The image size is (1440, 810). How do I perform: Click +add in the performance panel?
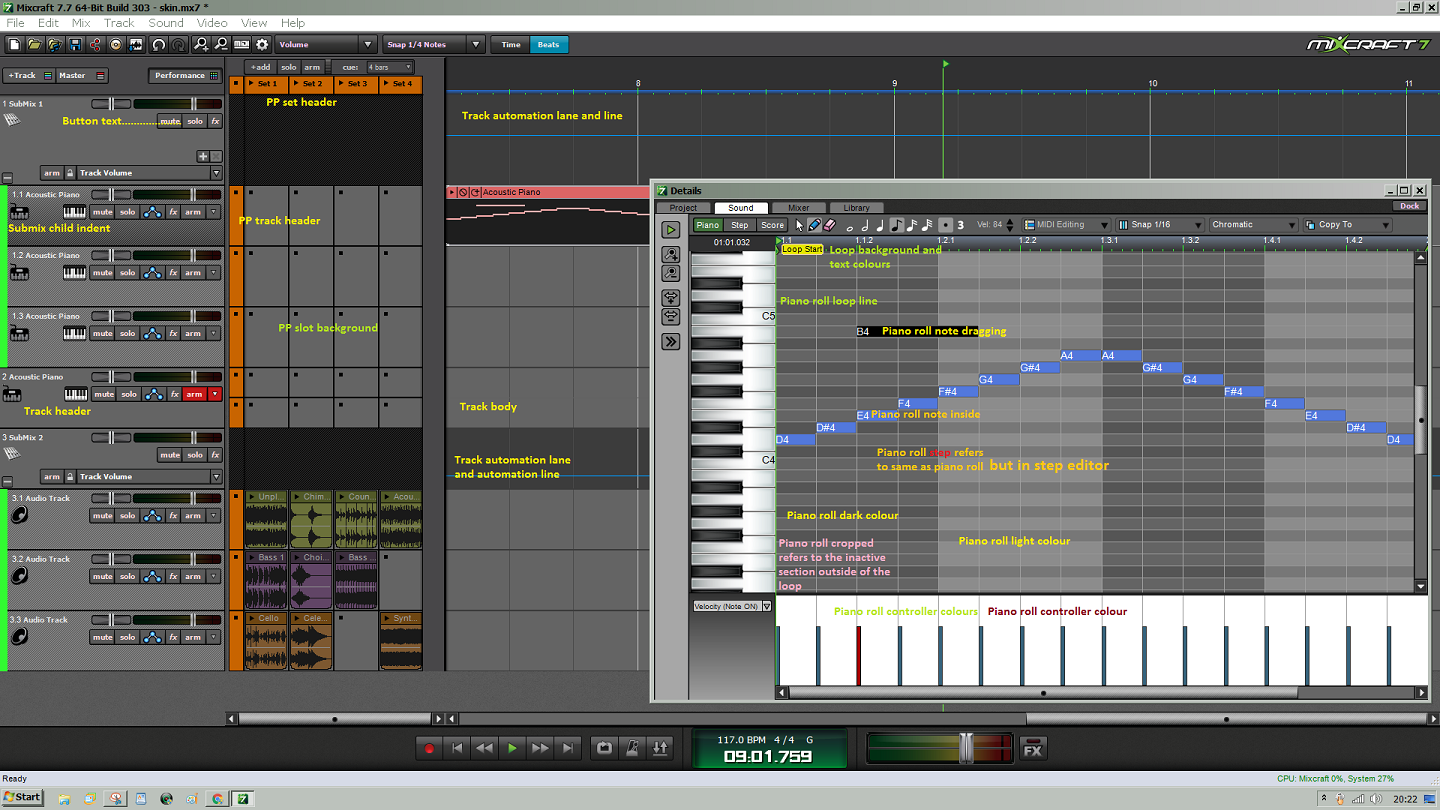260,67
